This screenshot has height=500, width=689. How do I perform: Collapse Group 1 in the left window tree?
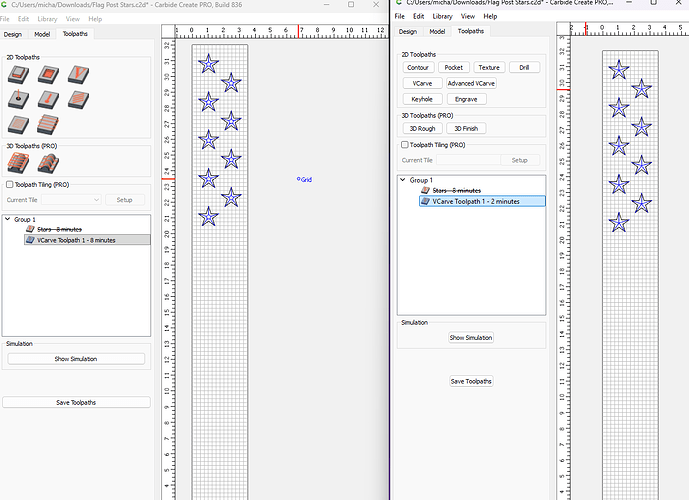9,218
